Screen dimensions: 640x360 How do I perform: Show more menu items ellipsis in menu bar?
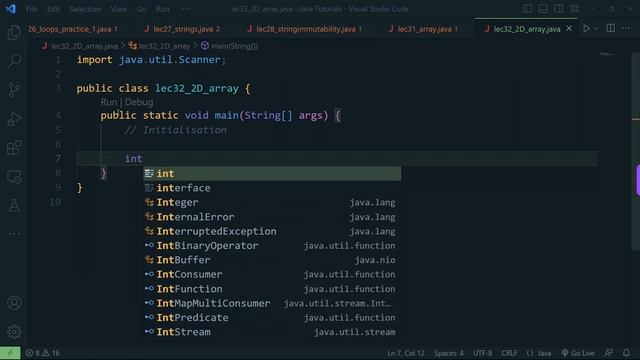coord(185,9)
